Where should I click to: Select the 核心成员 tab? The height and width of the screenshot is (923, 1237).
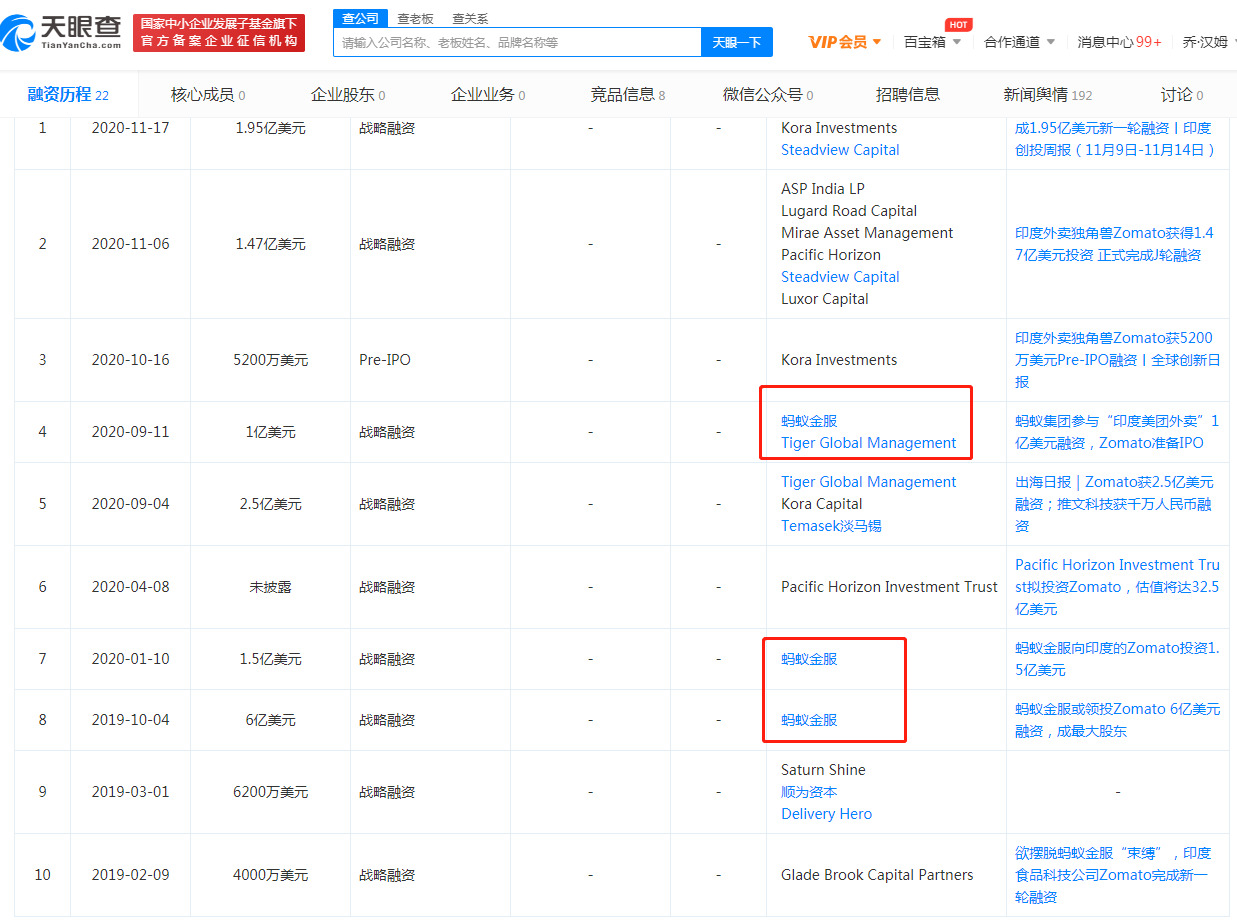click(208, 95)
